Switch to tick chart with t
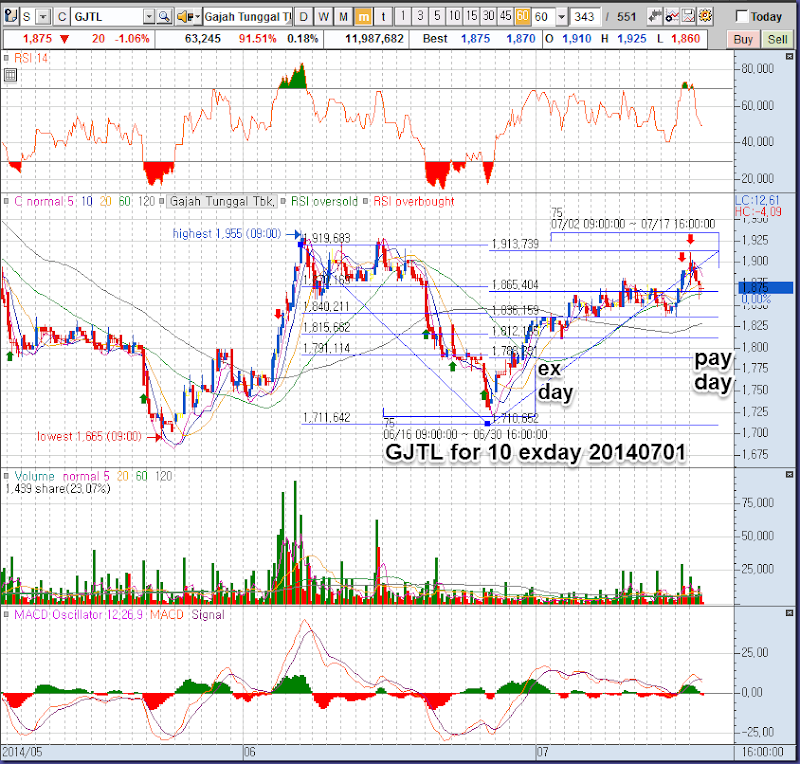Viewport: 800px width, 764px height. 383,17
